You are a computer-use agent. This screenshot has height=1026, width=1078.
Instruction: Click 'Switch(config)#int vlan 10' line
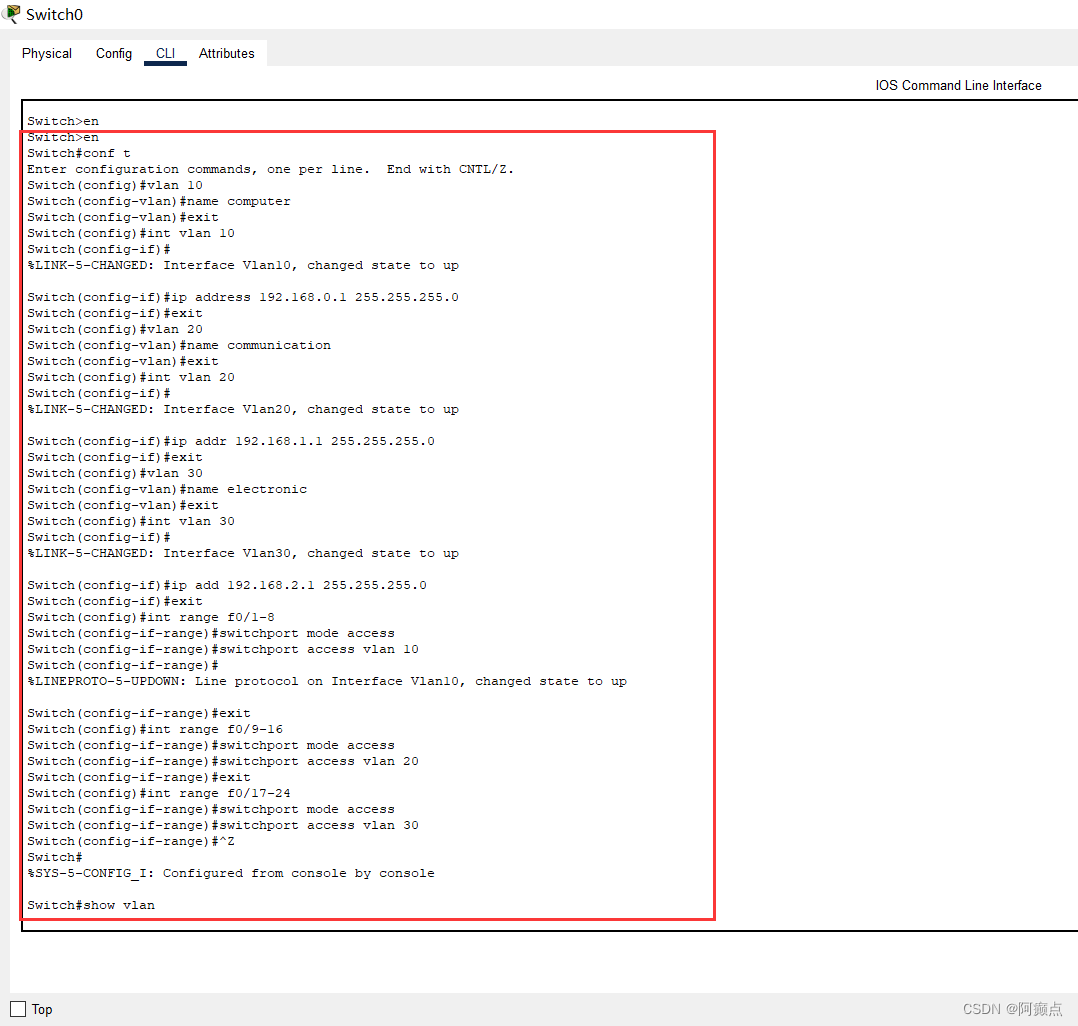[x=131, y=233]
